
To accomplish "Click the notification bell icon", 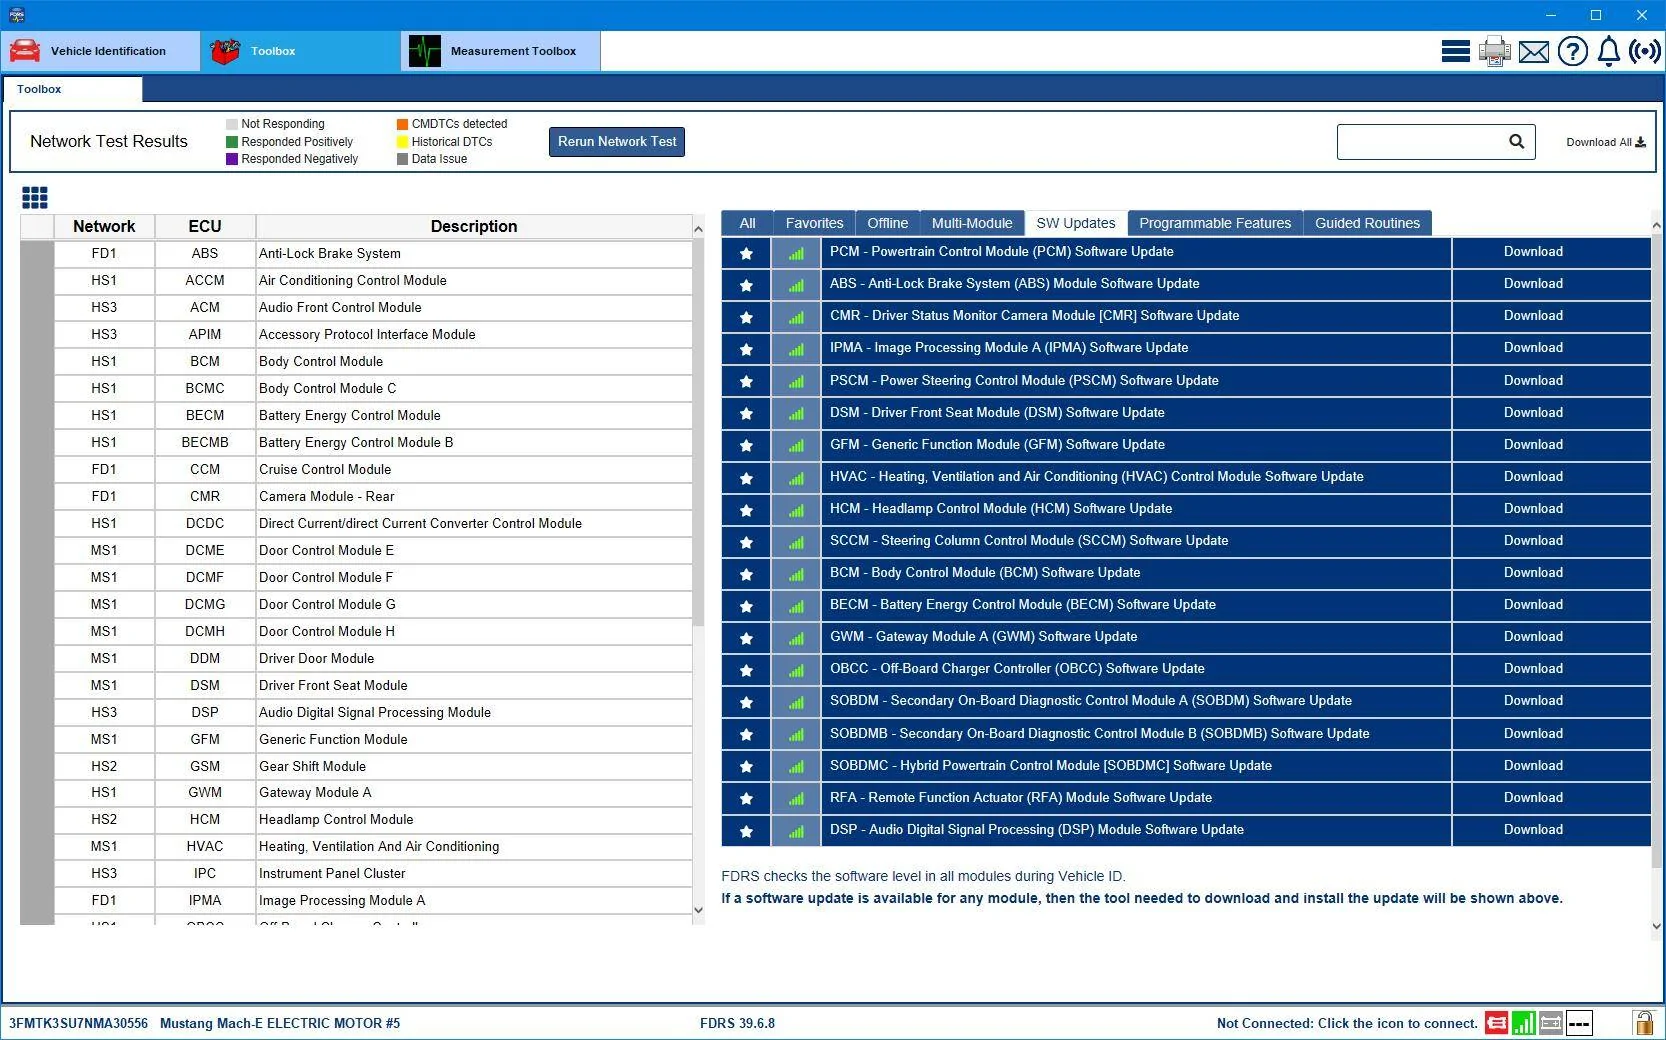I will [x=1608, y=51].
